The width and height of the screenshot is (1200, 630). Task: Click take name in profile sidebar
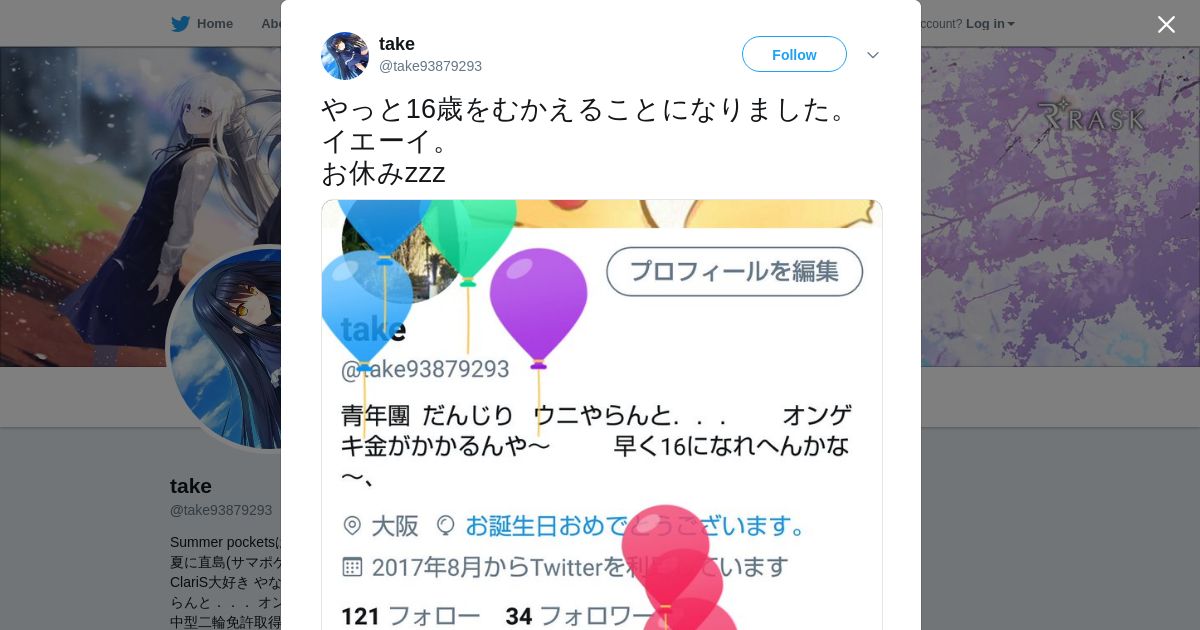coord(191,486)
